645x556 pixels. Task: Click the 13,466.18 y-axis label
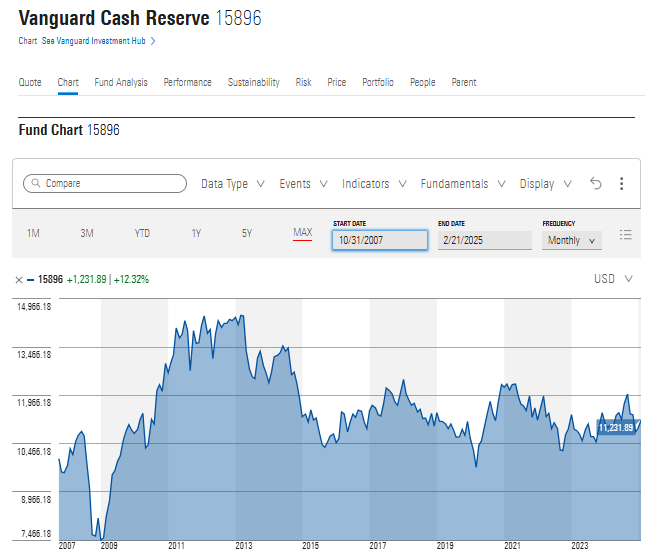(x=34, y=354)
